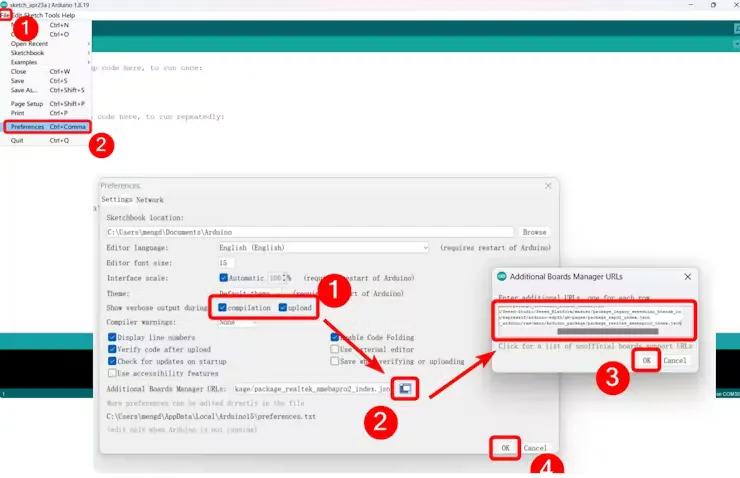The height and width of the screenshot is (478, 740).
Task: Close the Preferences dialog window
Action: click(548, 186)
